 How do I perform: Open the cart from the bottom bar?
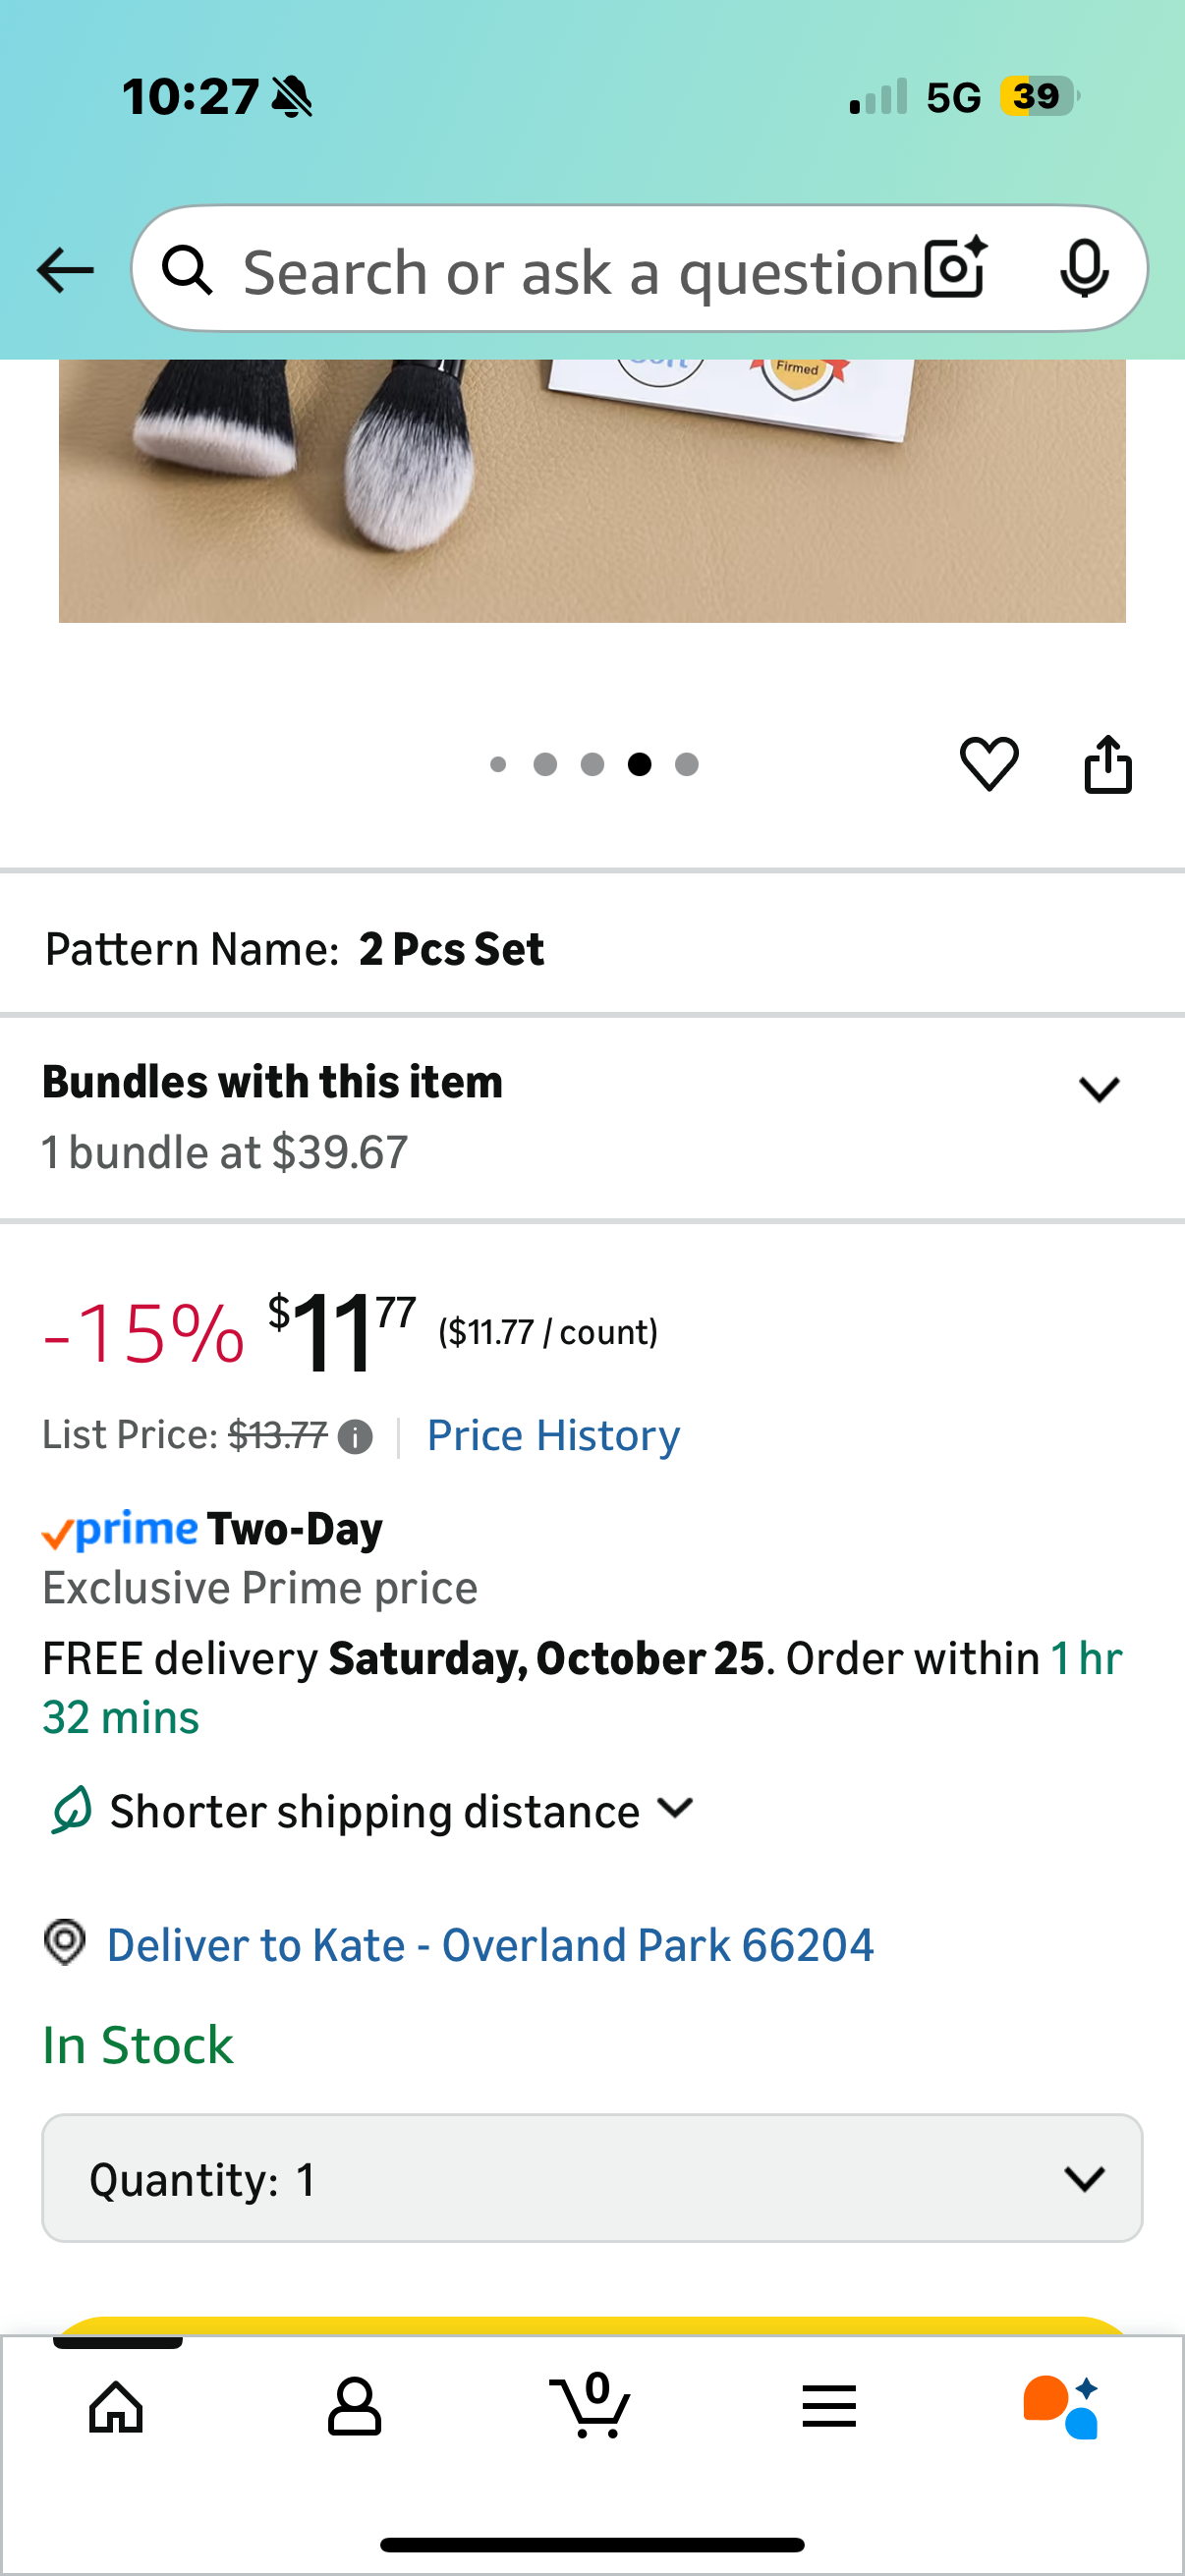pyautogui.click(x=592, y=2407)
